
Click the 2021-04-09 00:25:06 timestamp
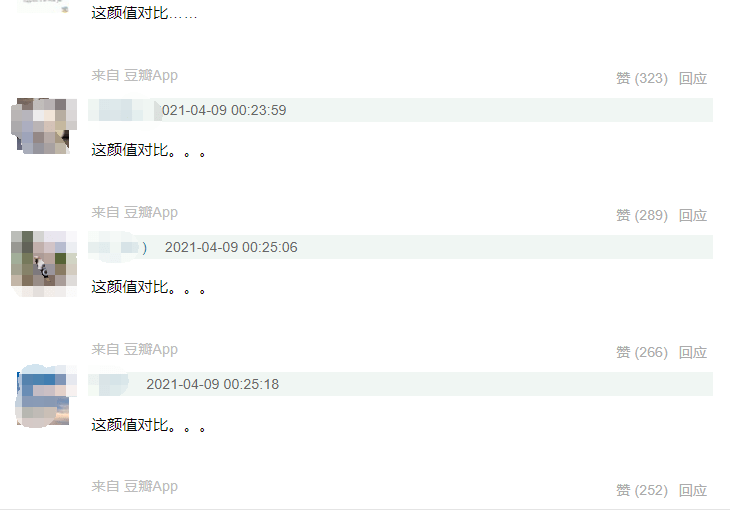click(231, 247)
